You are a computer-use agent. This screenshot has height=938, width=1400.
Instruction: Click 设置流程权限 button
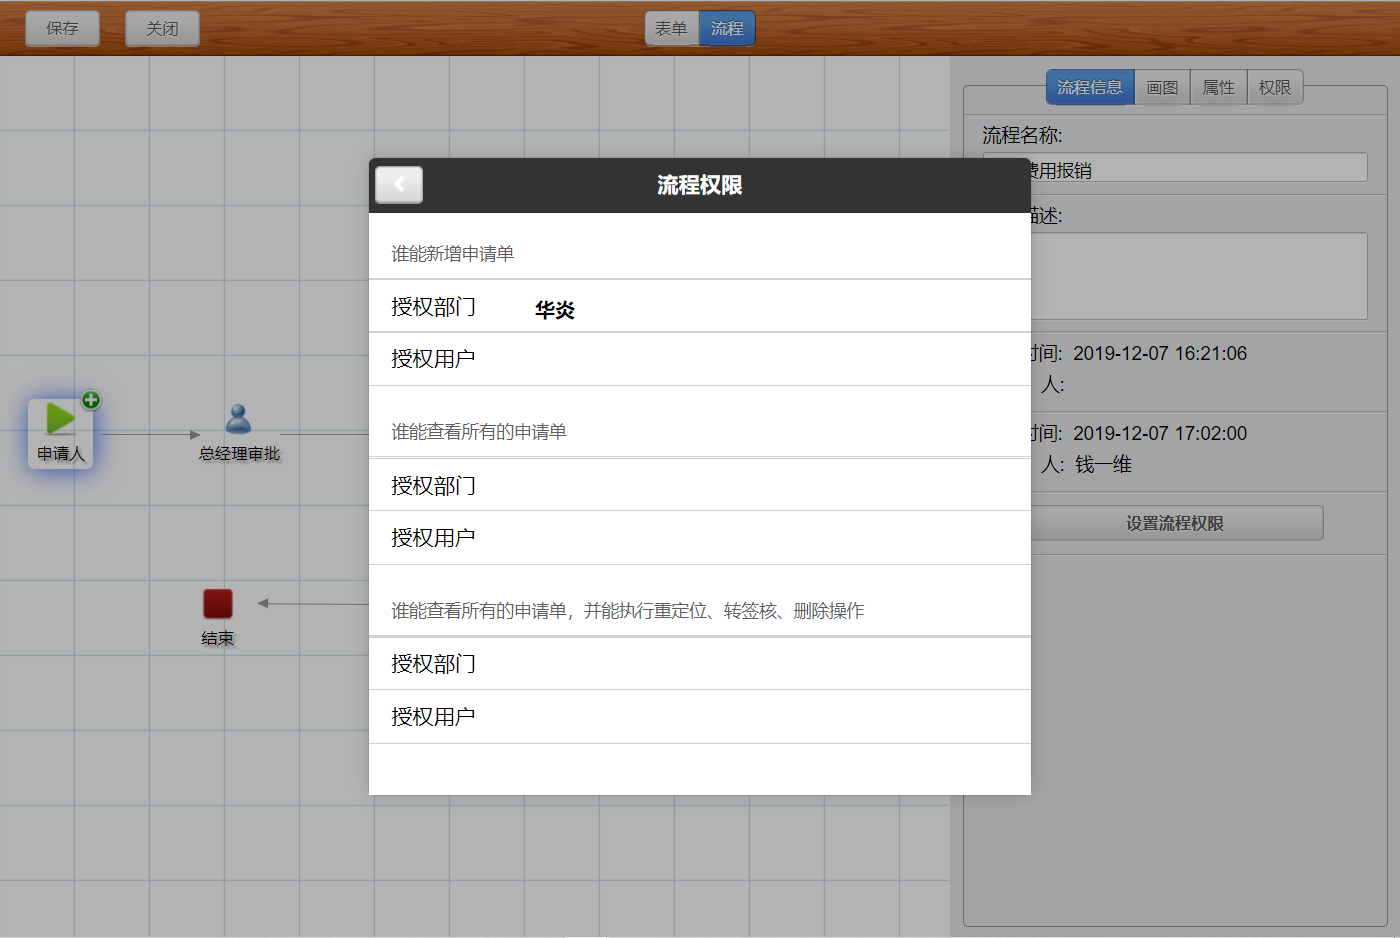point(1175,523)
